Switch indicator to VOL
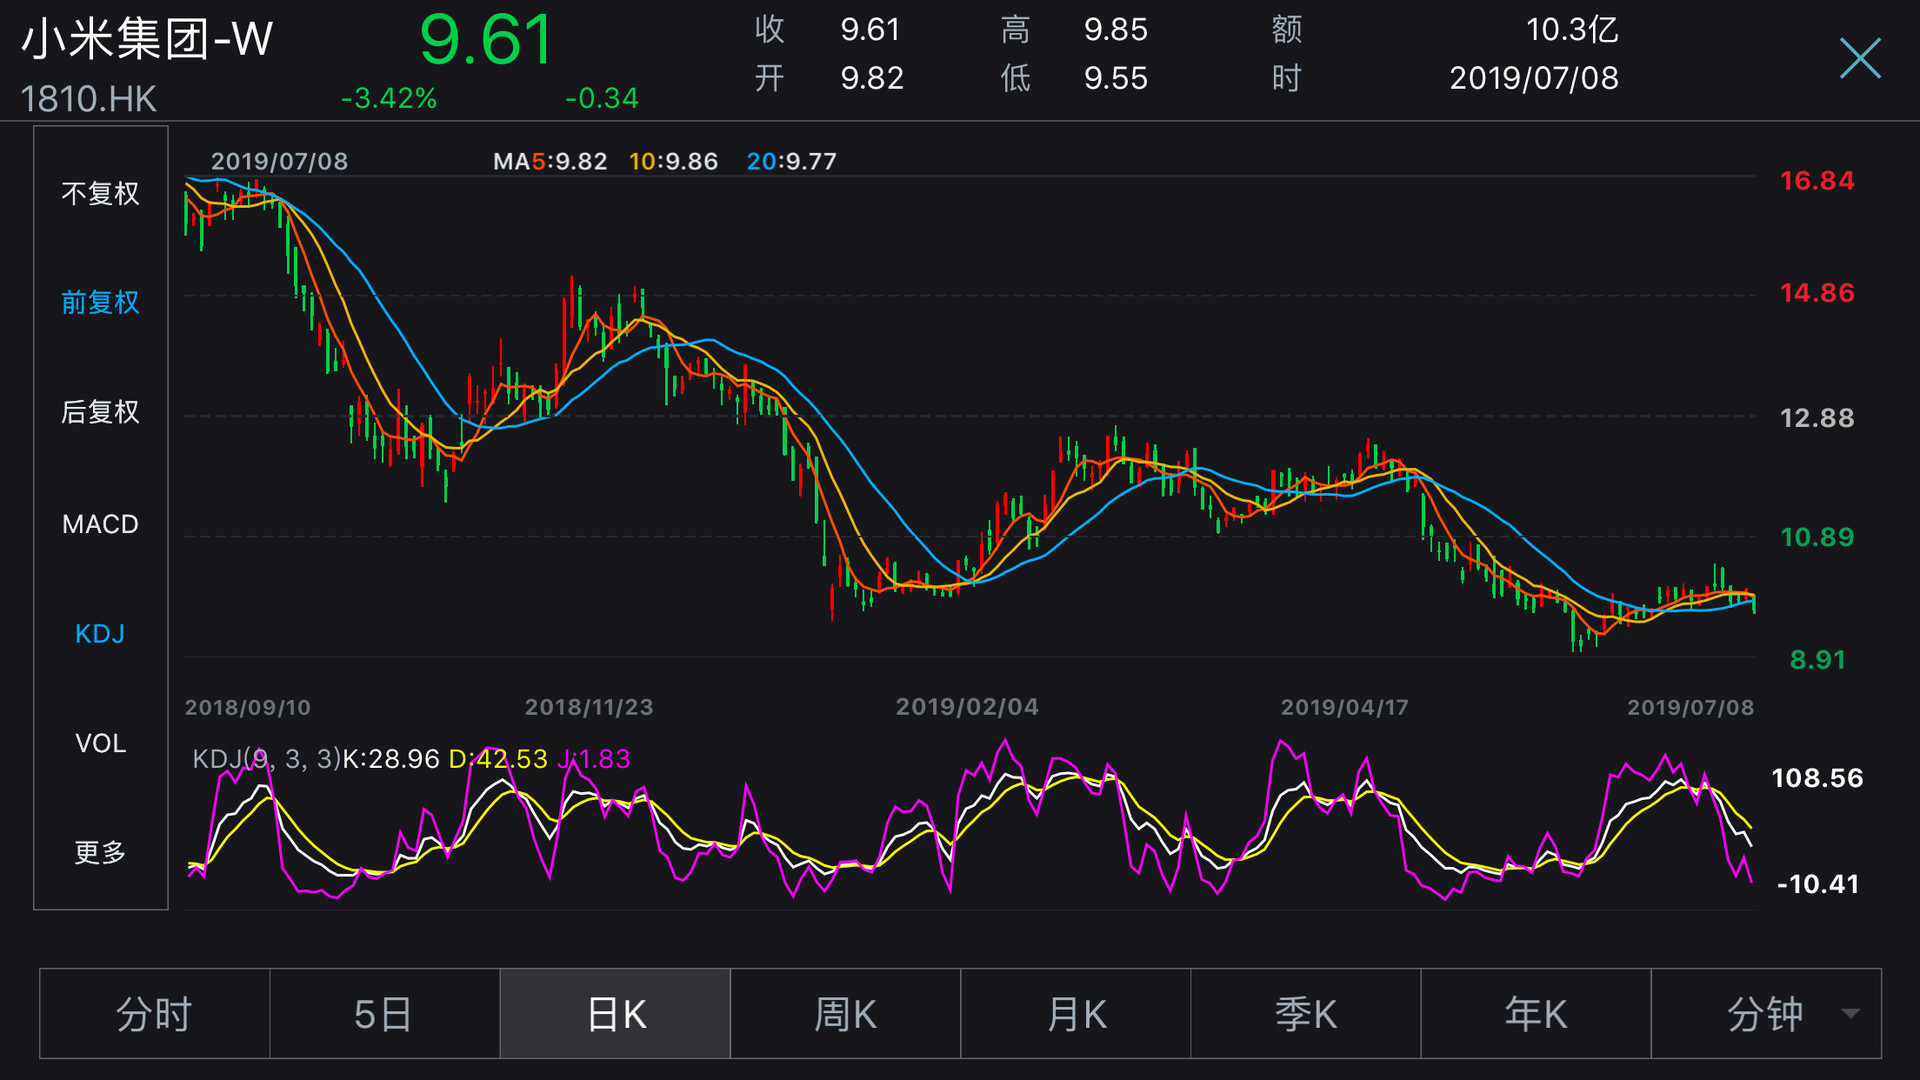 pyautogui.click(x=100, y=743)
